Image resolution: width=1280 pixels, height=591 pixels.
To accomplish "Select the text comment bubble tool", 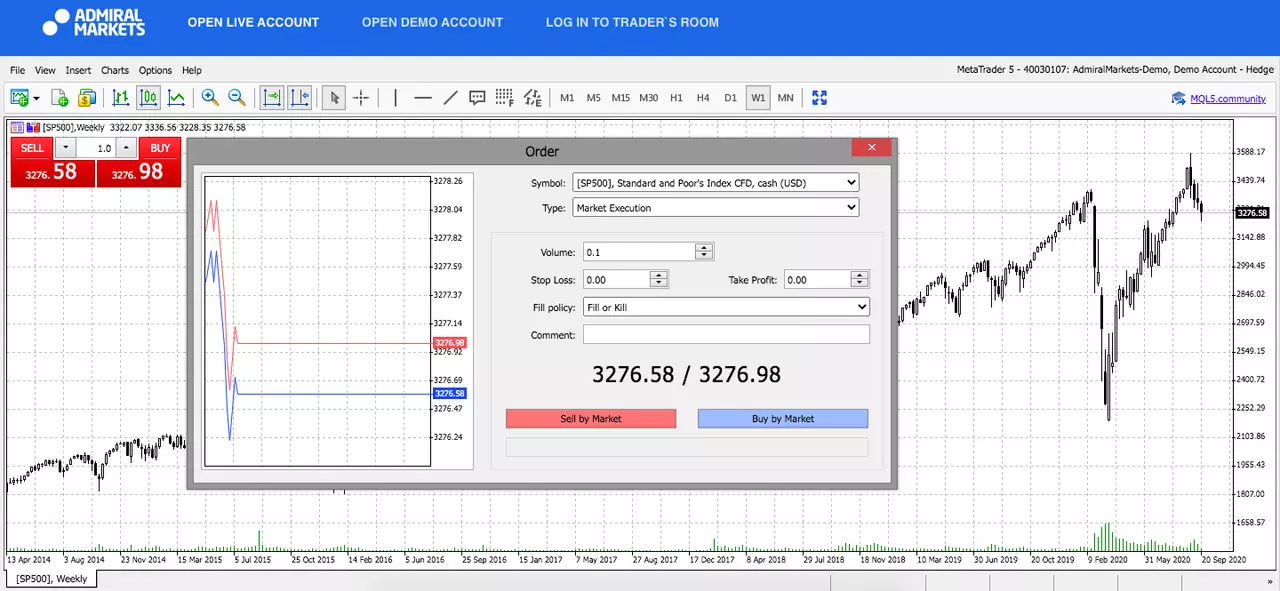I will pyautogui.click(x=477, y=98).
